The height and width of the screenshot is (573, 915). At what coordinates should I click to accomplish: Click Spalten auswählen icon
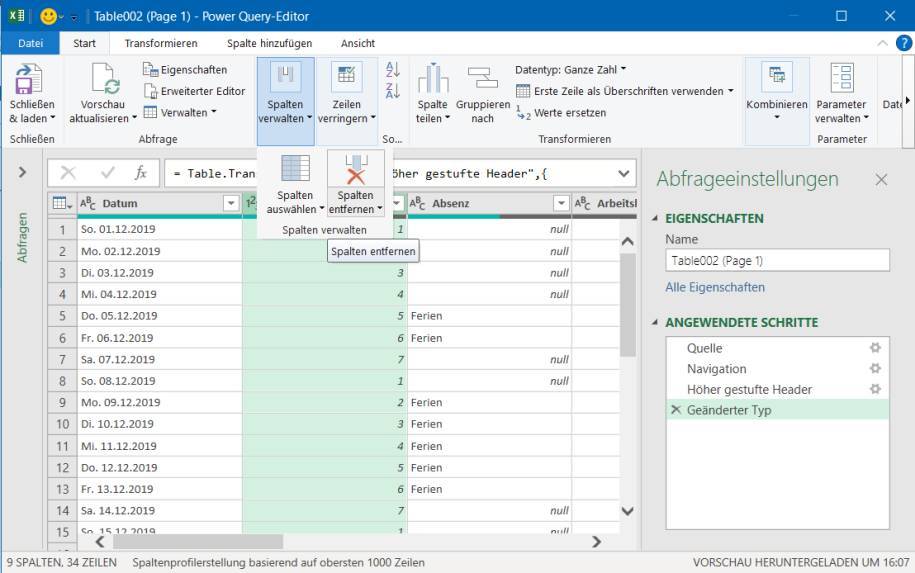(x=295, y=169)
